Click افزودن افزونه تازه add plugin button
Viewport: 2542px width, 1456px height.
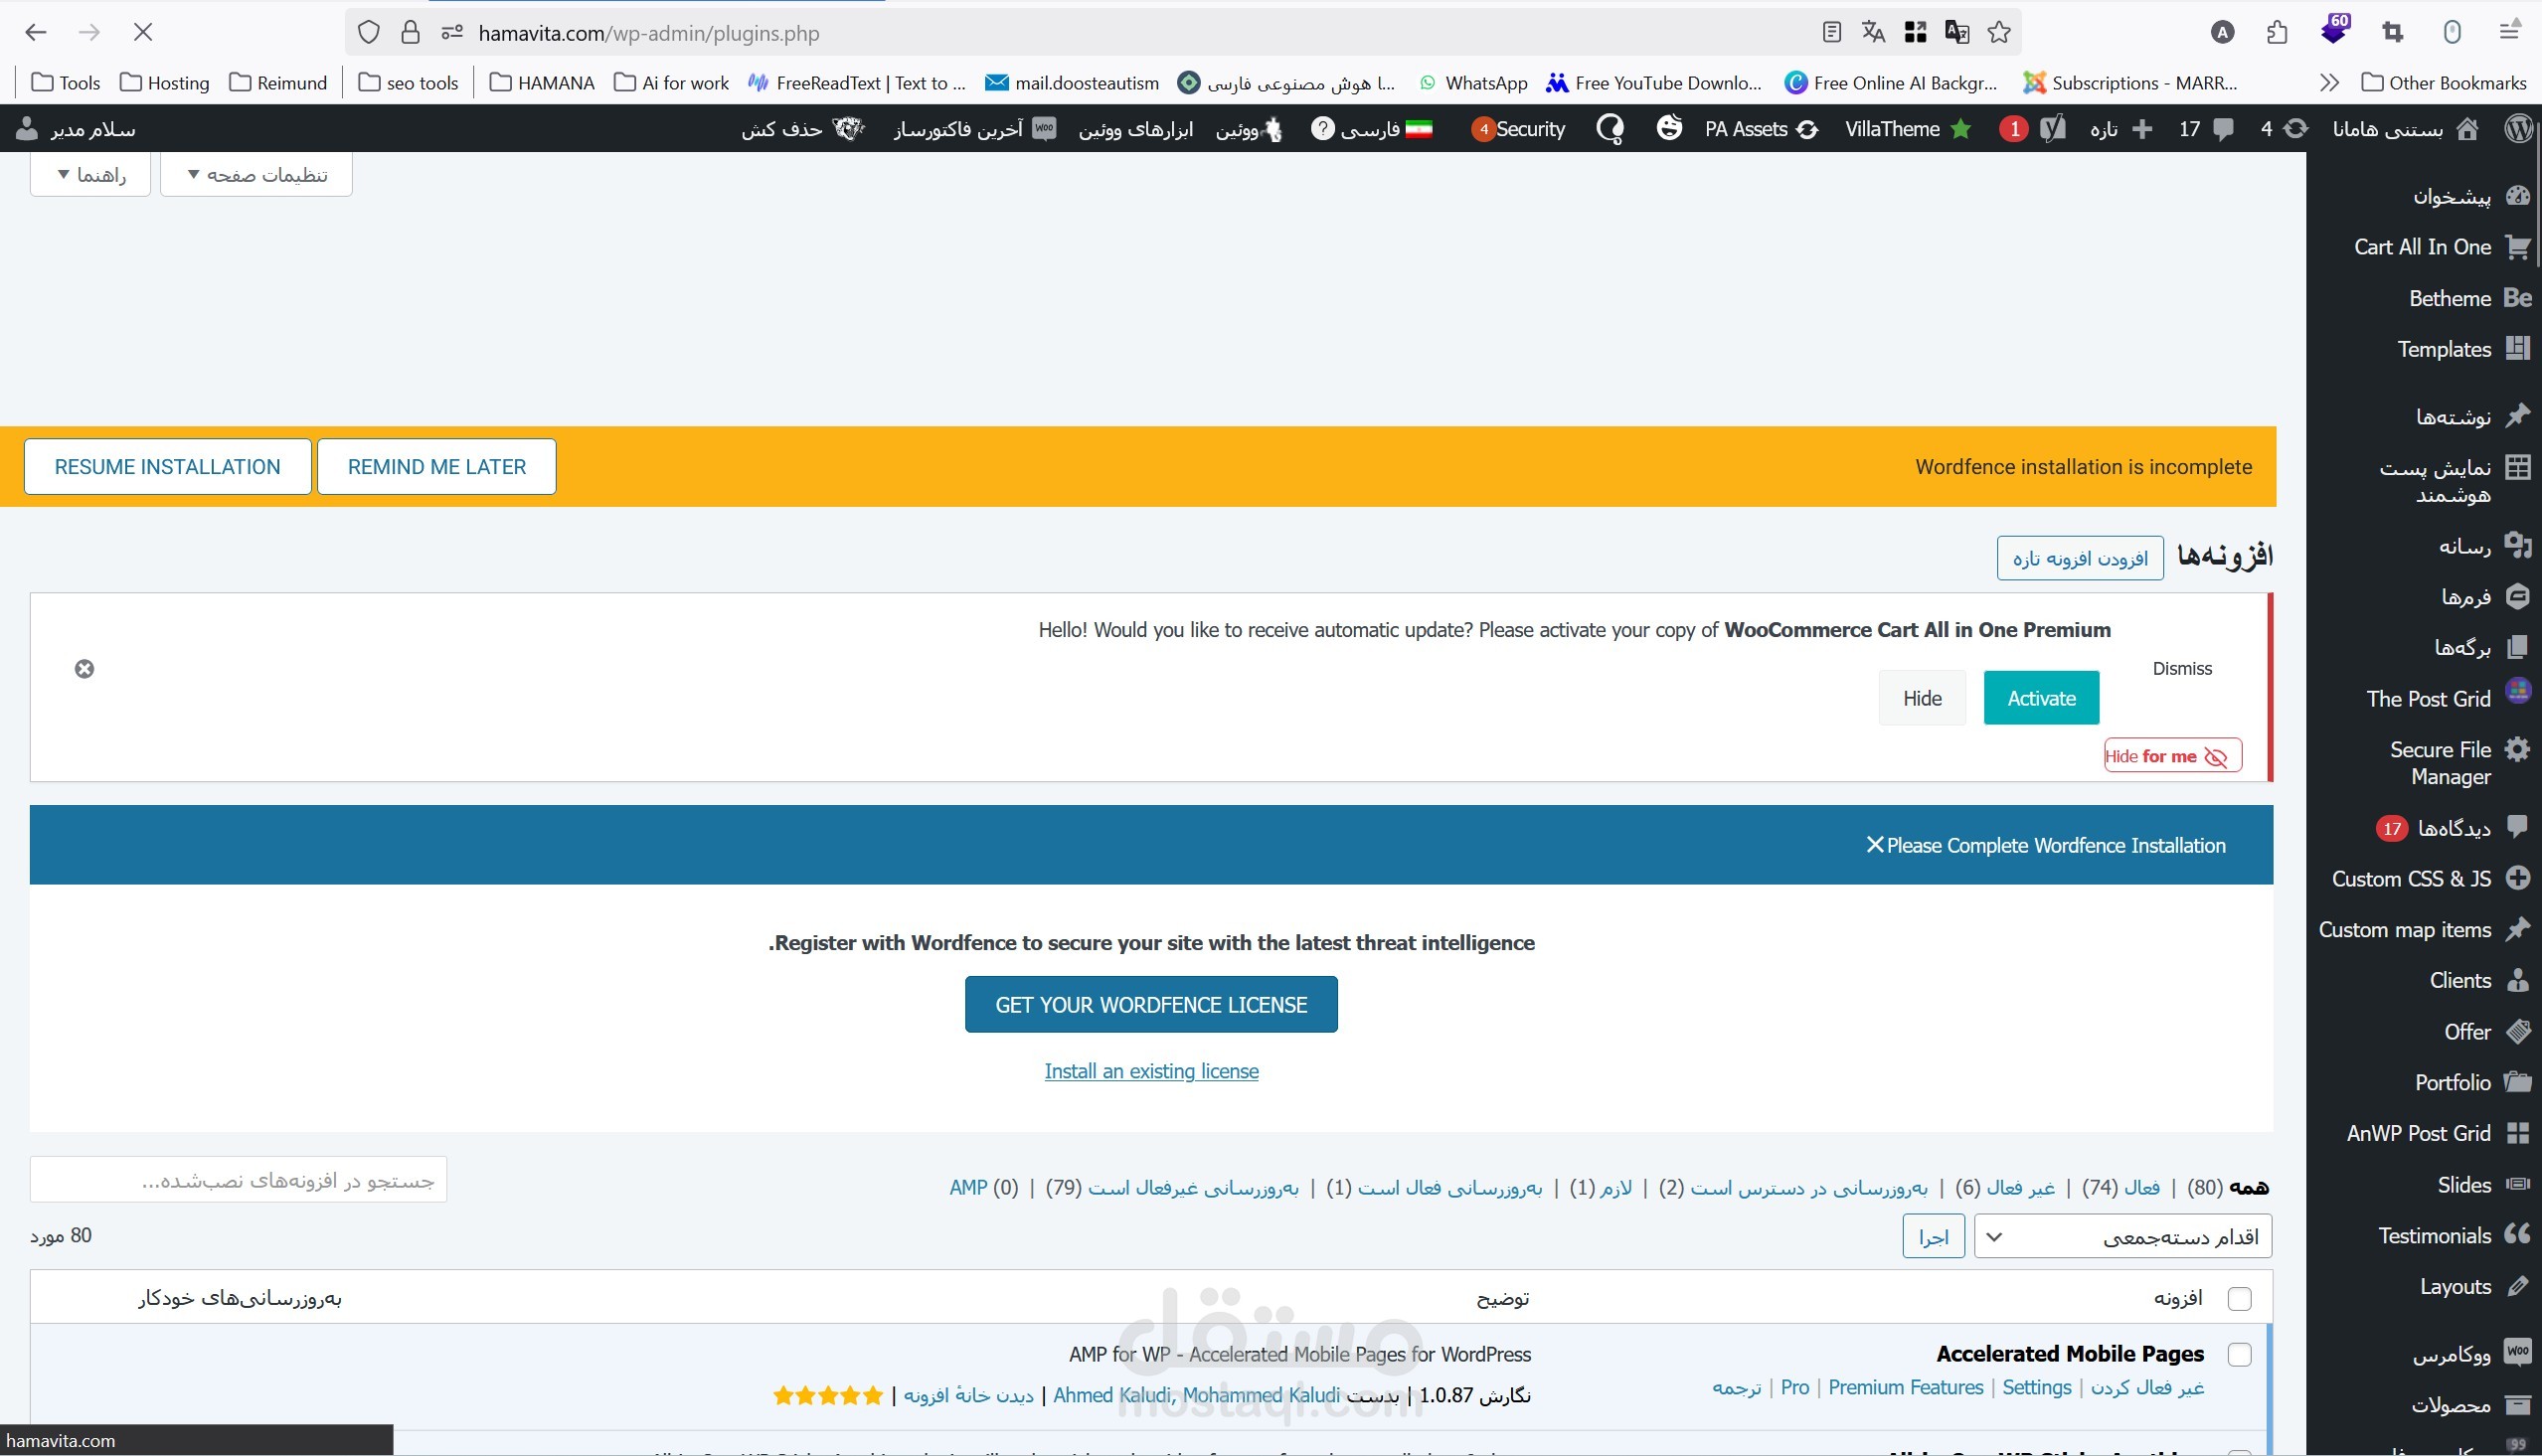[2080, 558]
